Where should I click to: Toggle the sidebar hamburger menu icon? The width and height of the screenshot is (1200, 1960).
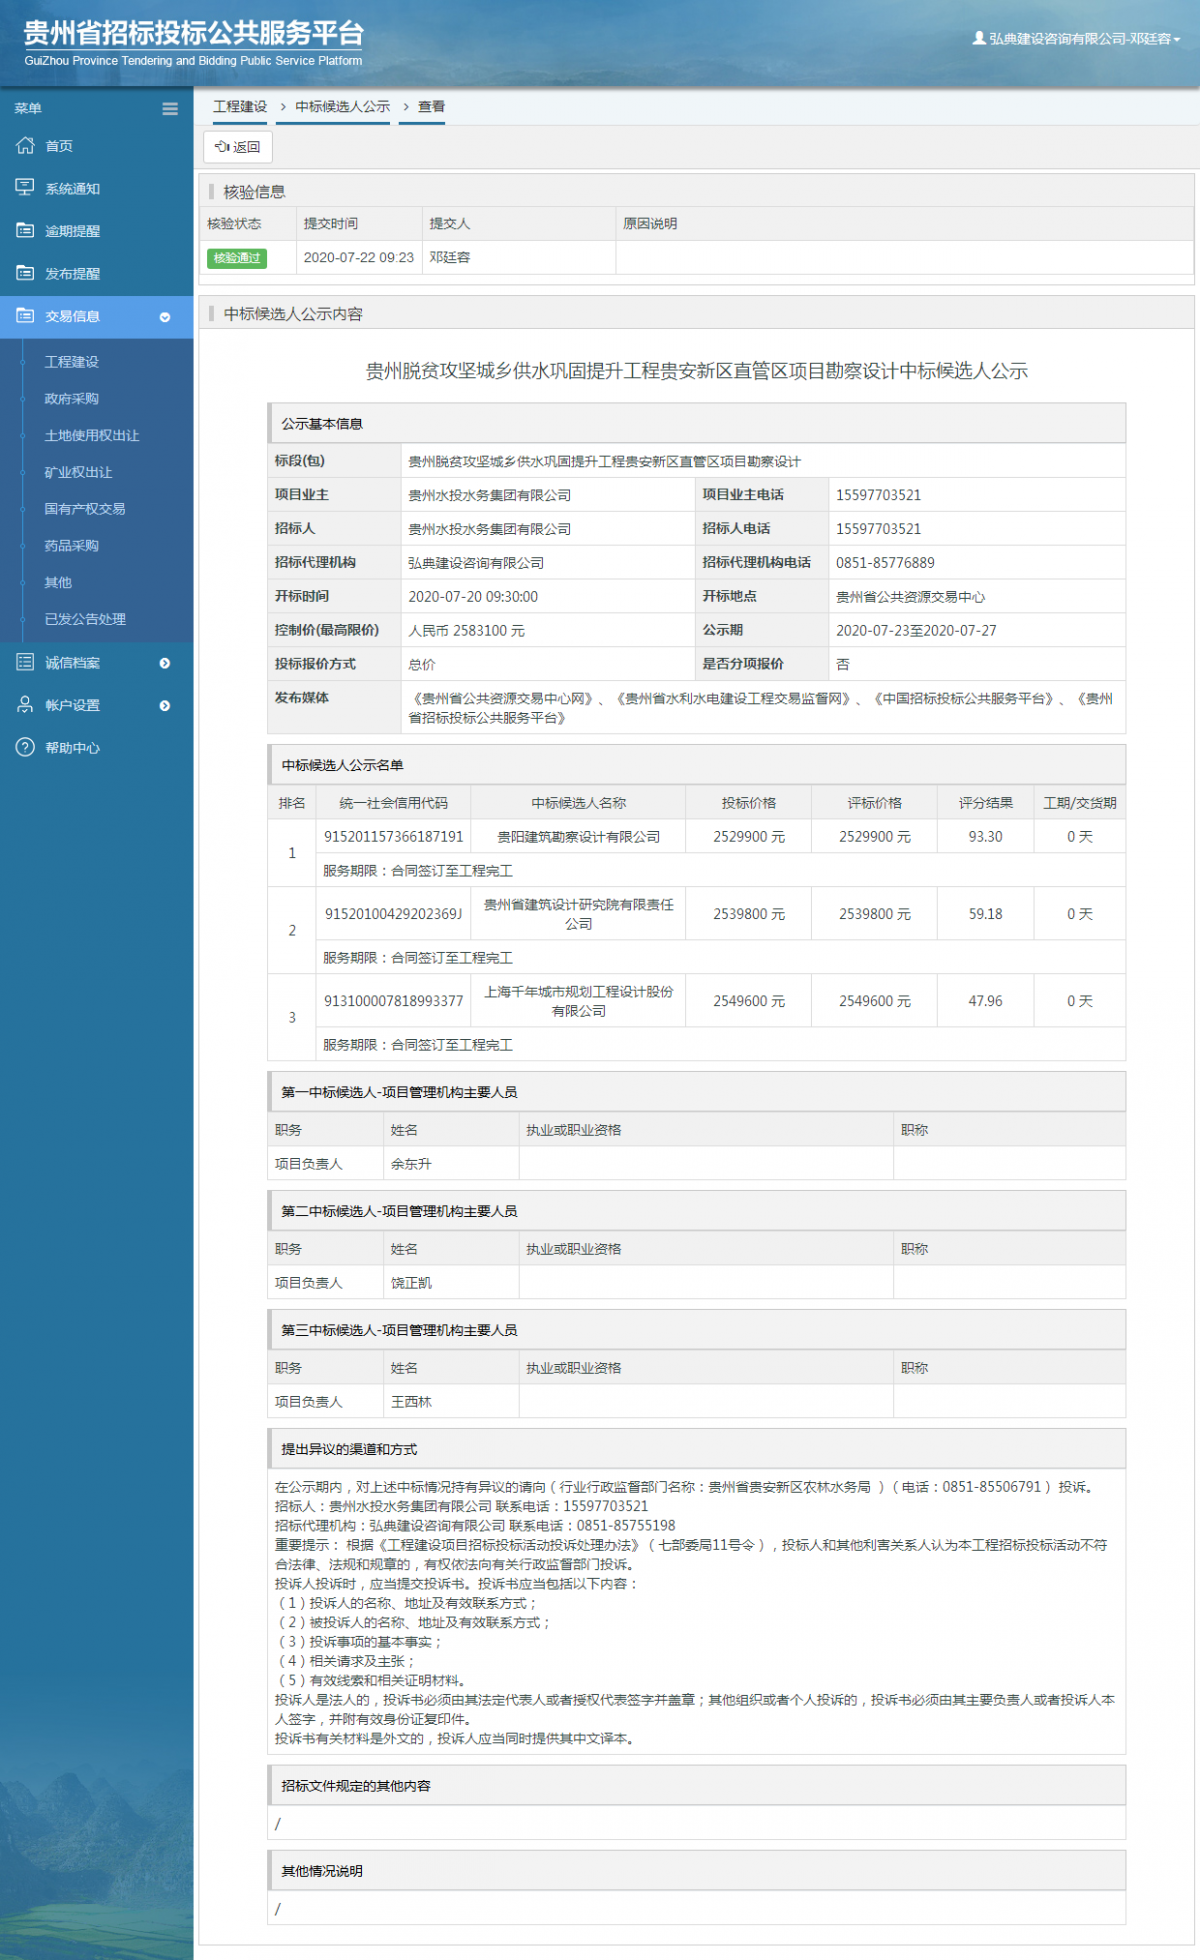(170, 109)
